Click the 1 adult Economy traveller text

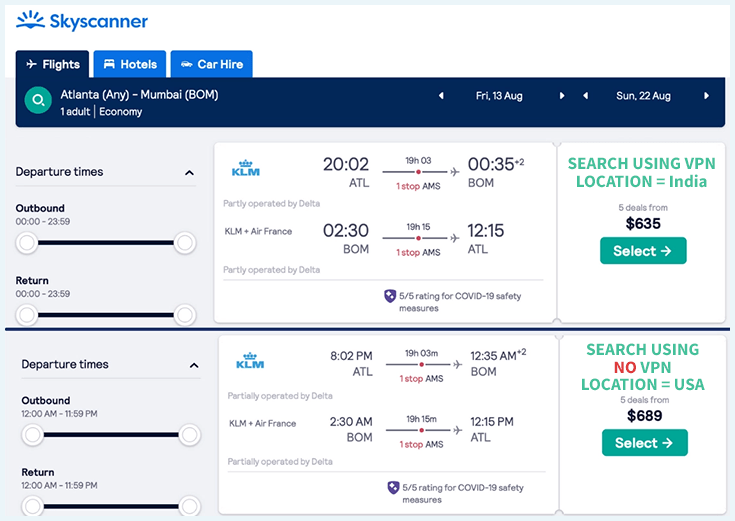pyautogui.click(x=101, y=112)
